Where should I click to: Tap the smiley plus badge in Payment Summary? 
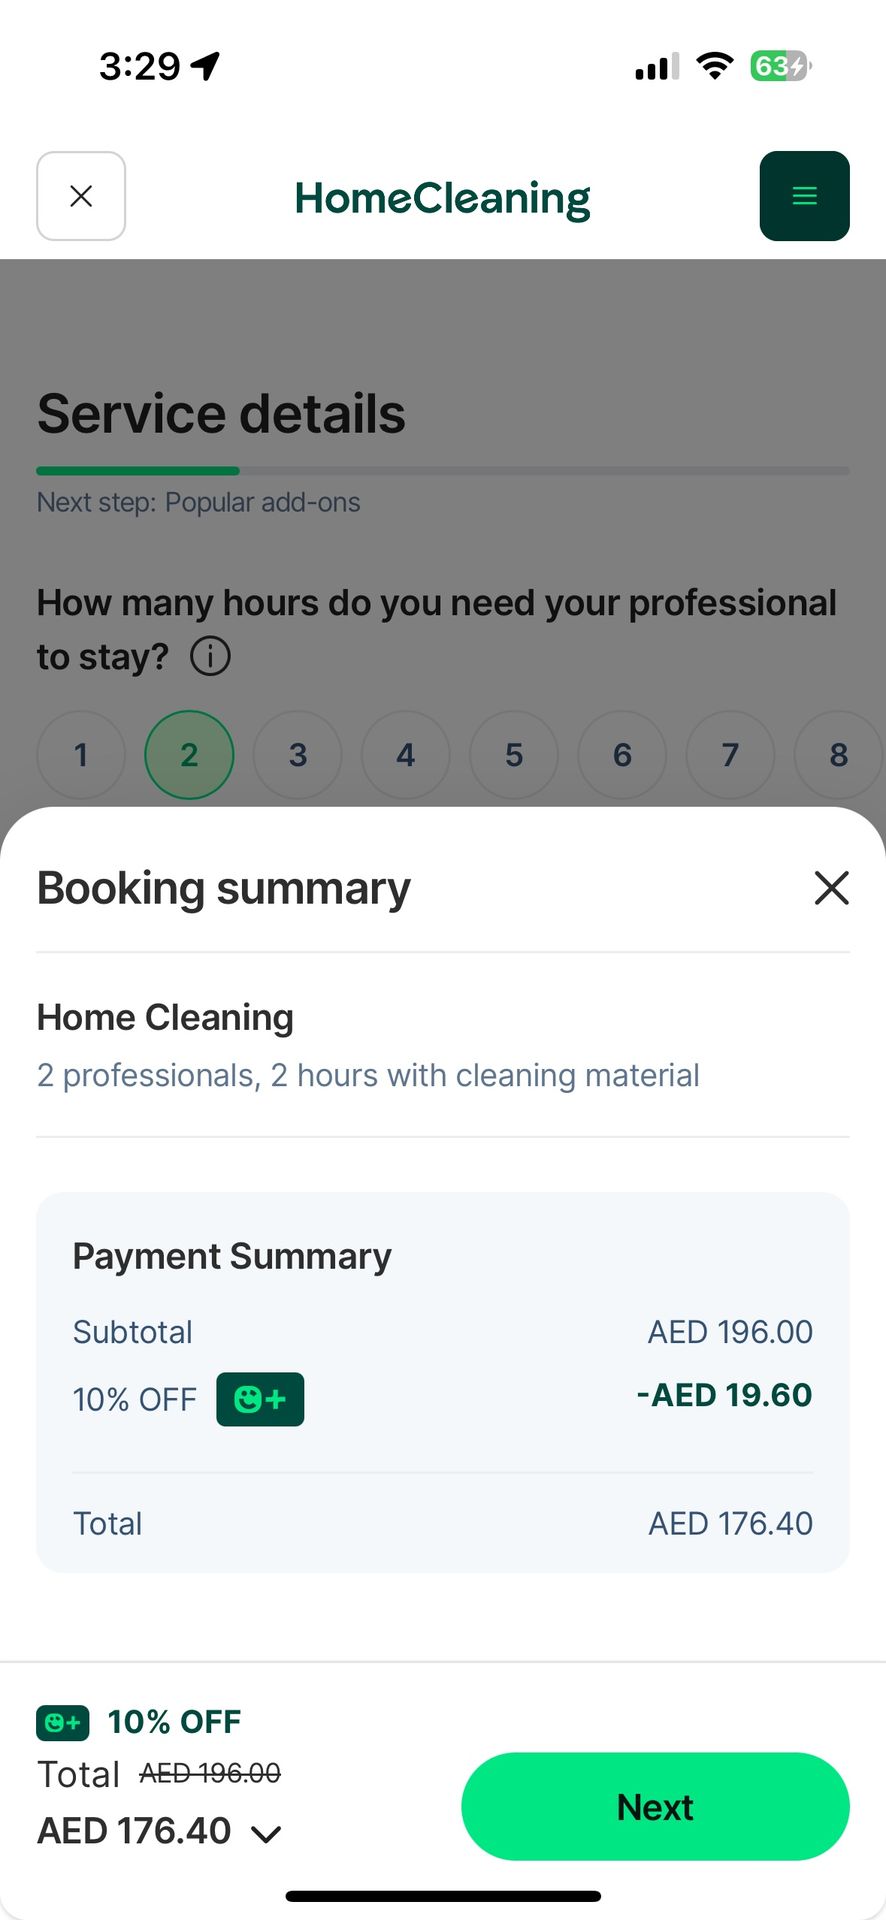(260, 1399)
